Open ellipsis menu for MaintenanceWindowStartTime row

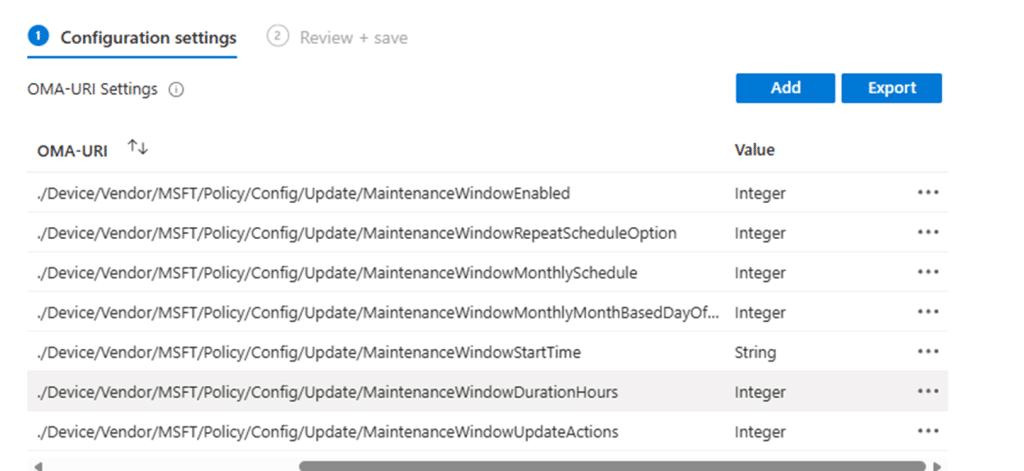tap(927, 352)
